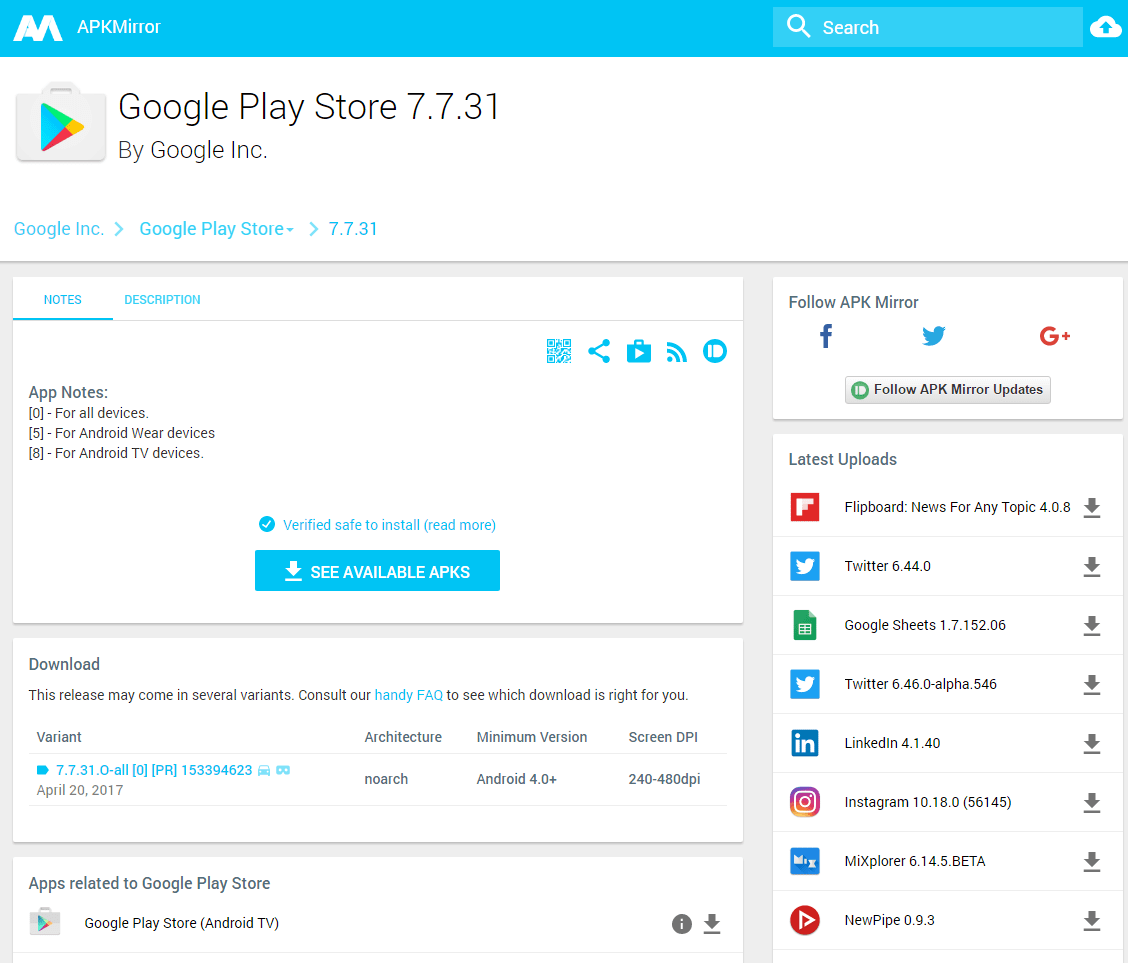Open Instagram 10.18.0 (56145) entry
The width and height of the screenshot is (1128, 963).
click(927, 802)
